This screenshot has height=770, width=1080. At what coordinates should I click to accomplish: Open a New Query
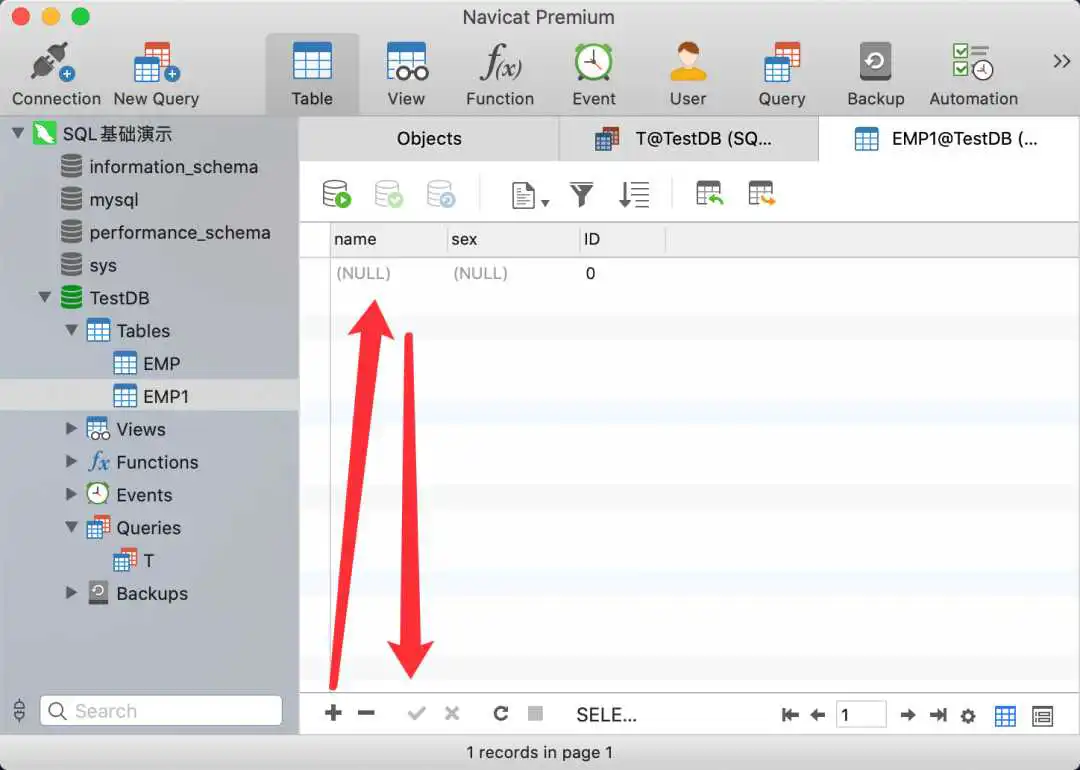point(156,72)
